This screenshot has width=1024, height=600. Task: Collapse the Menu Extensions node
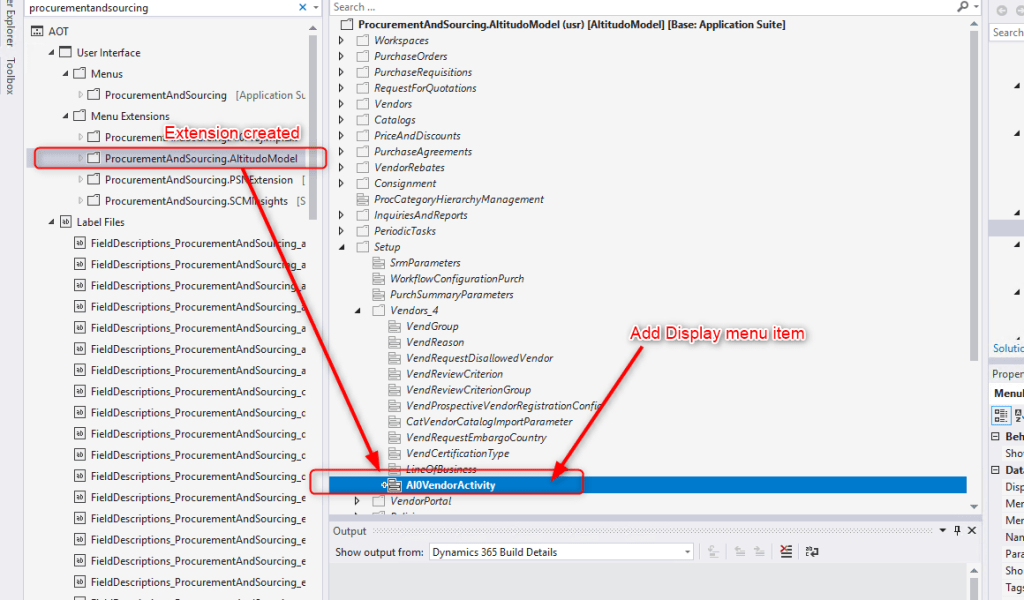(x=65, y=116)
